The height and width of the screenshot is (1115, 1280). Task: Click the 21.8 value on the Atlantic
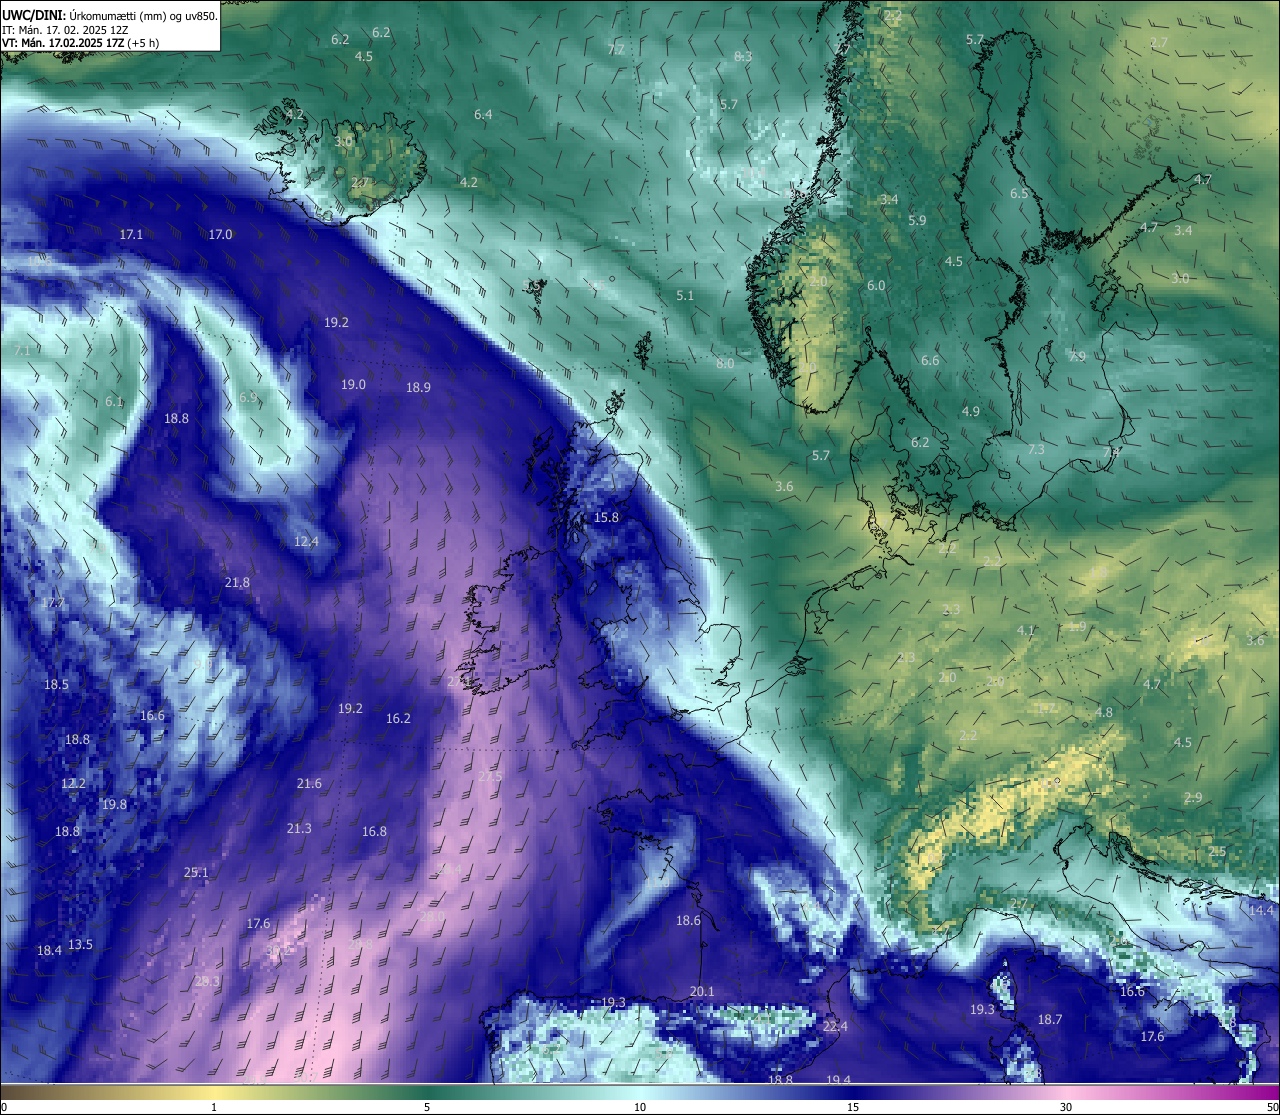[x=237, y=582]
